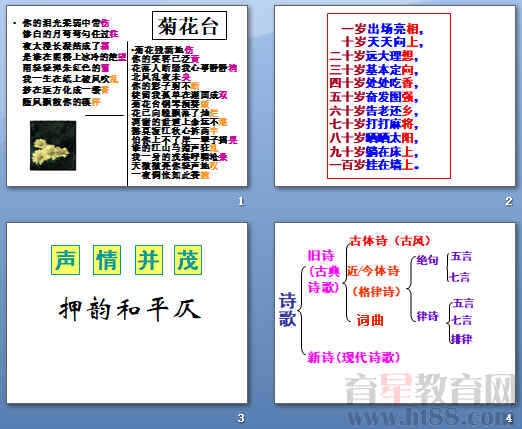This screenshot has height=429, width=522.
Task: Click the slide number 3 label
Action: pos(241,418)
